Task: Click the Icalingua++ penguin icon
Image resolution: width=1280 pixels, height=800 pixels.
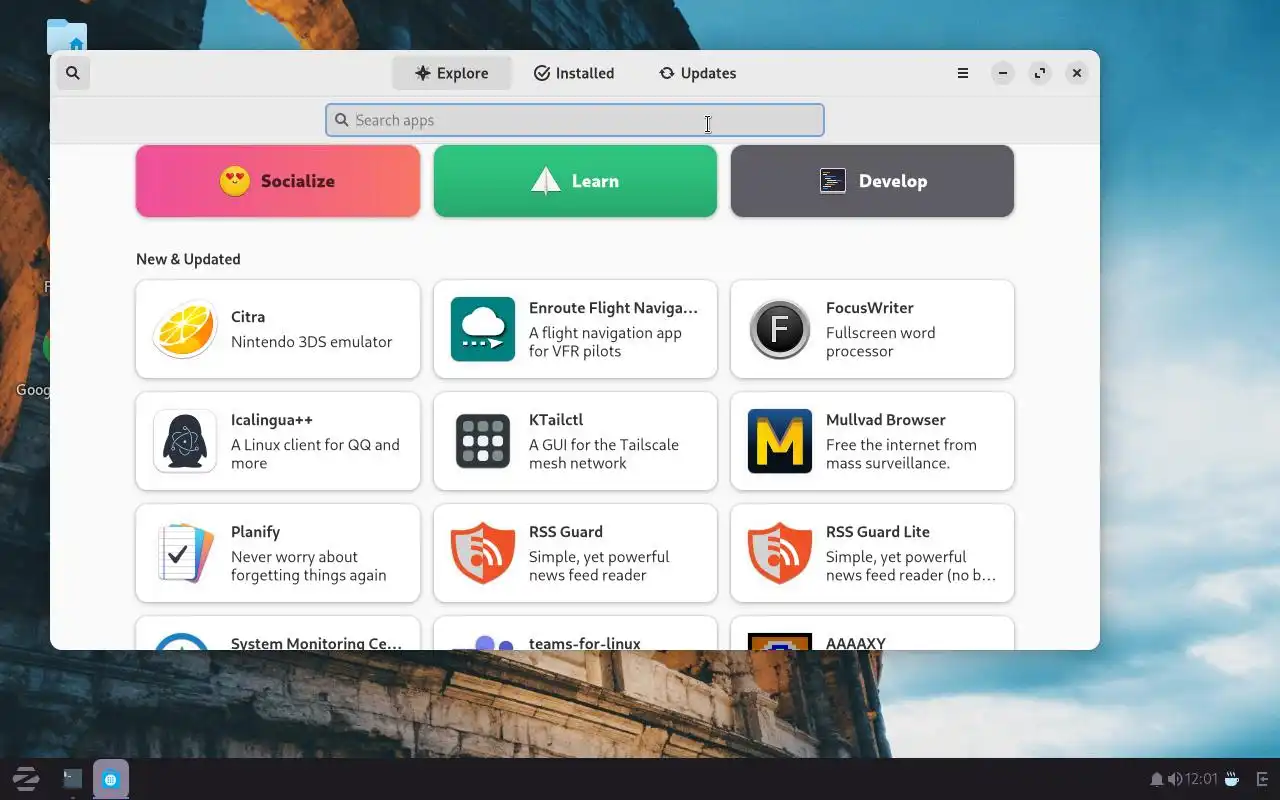Action: (x=185, y=441)
